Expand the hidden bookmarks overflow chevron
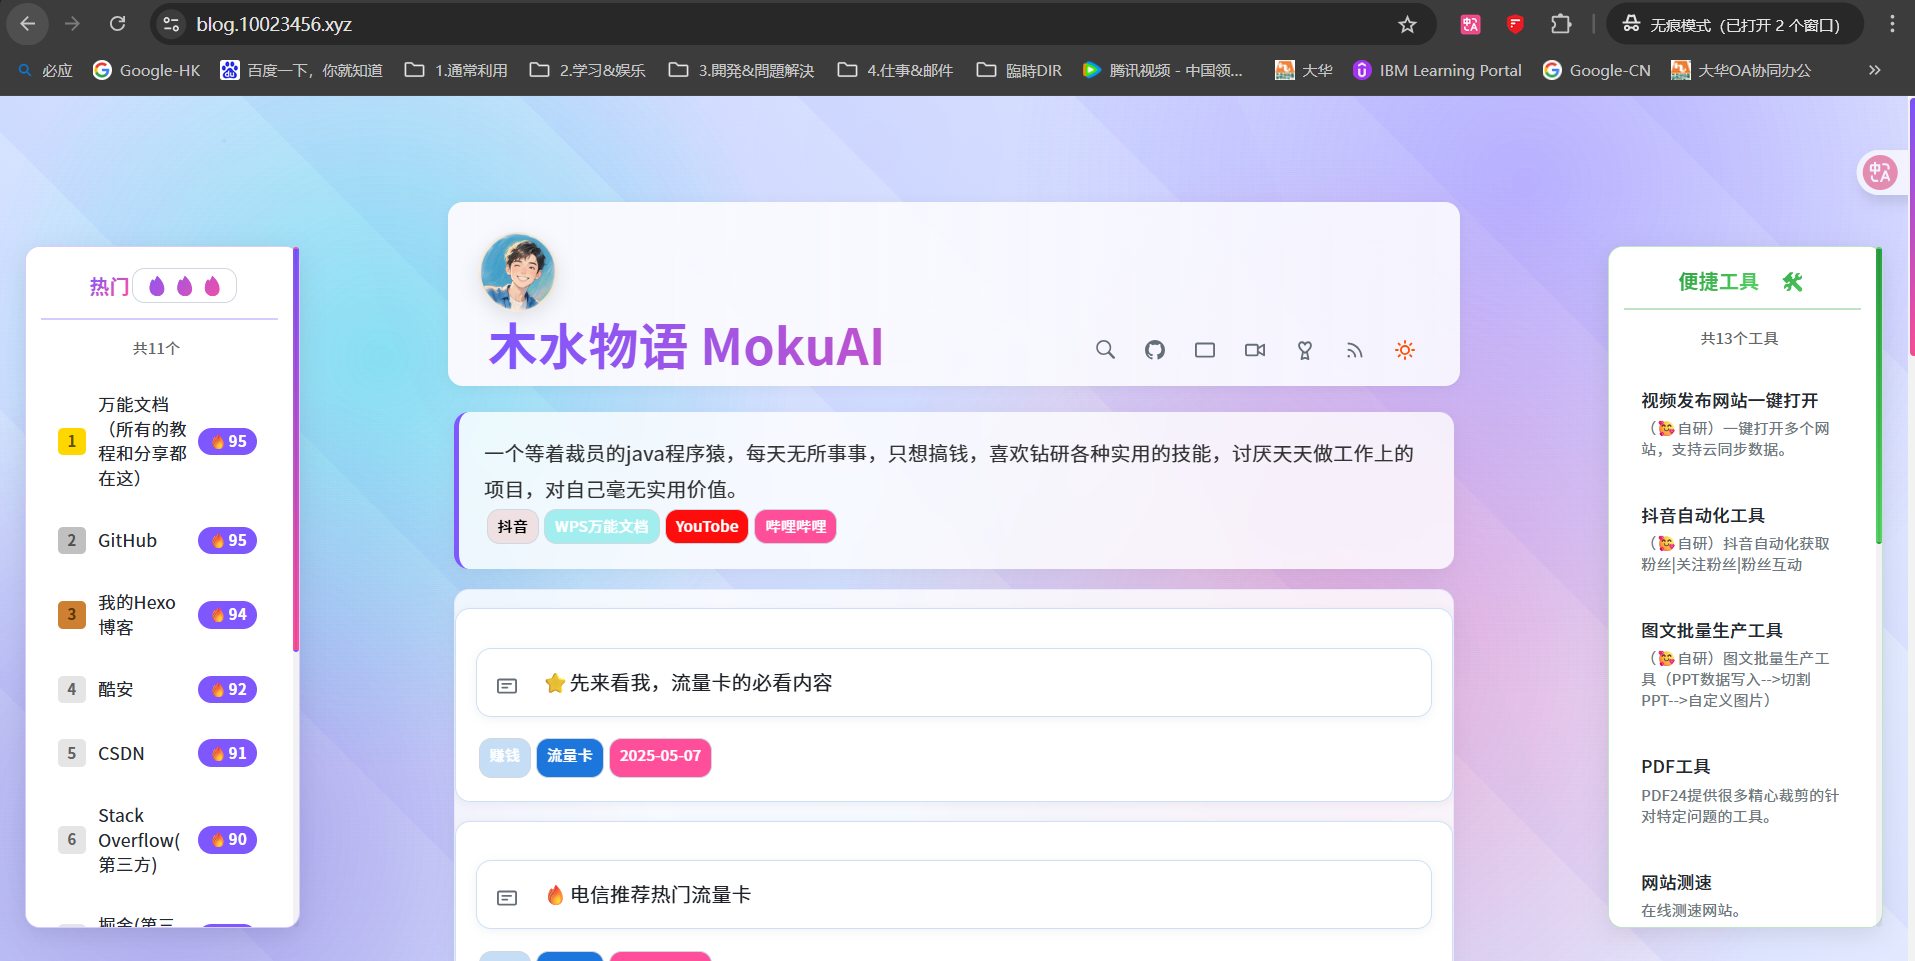1915x961 pixels. click(x=1874, y=70)
